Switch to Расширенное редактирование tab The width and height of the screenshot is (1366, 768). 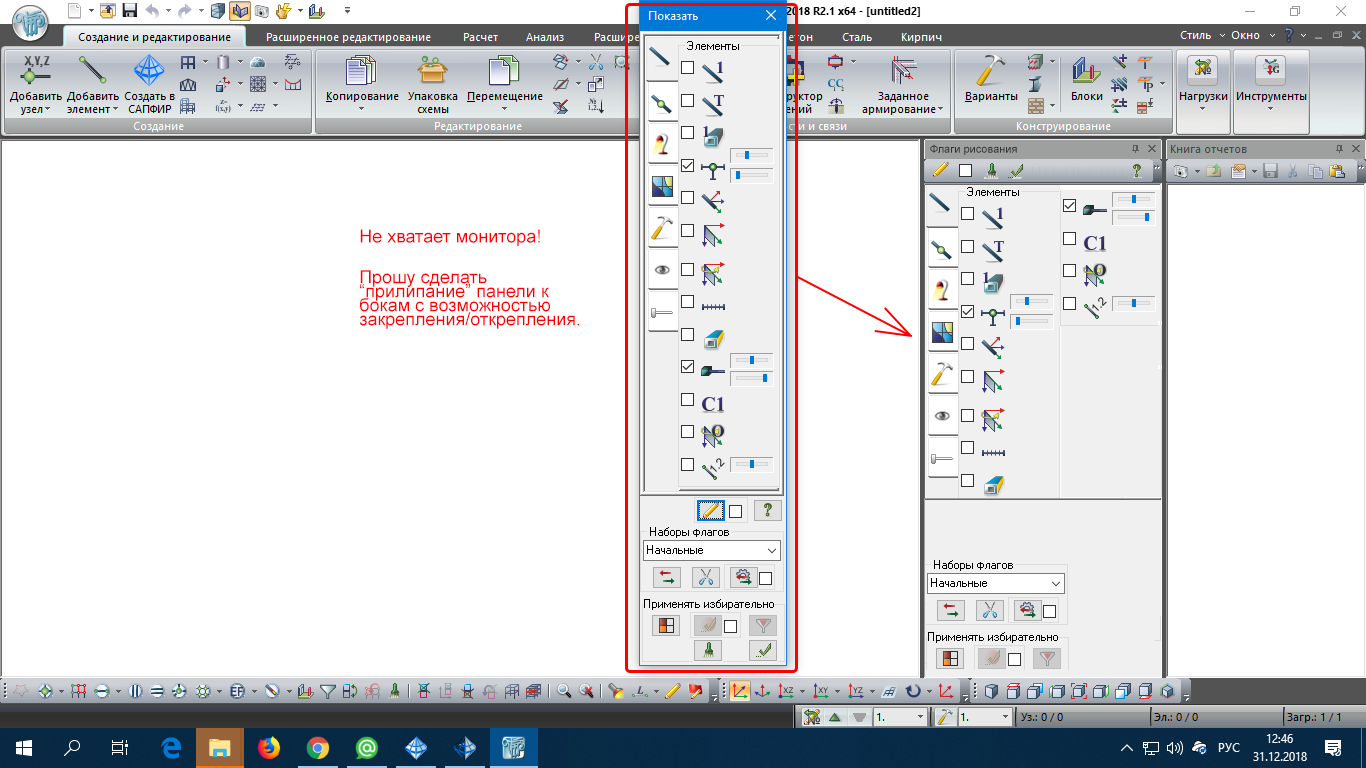point(348,37)
